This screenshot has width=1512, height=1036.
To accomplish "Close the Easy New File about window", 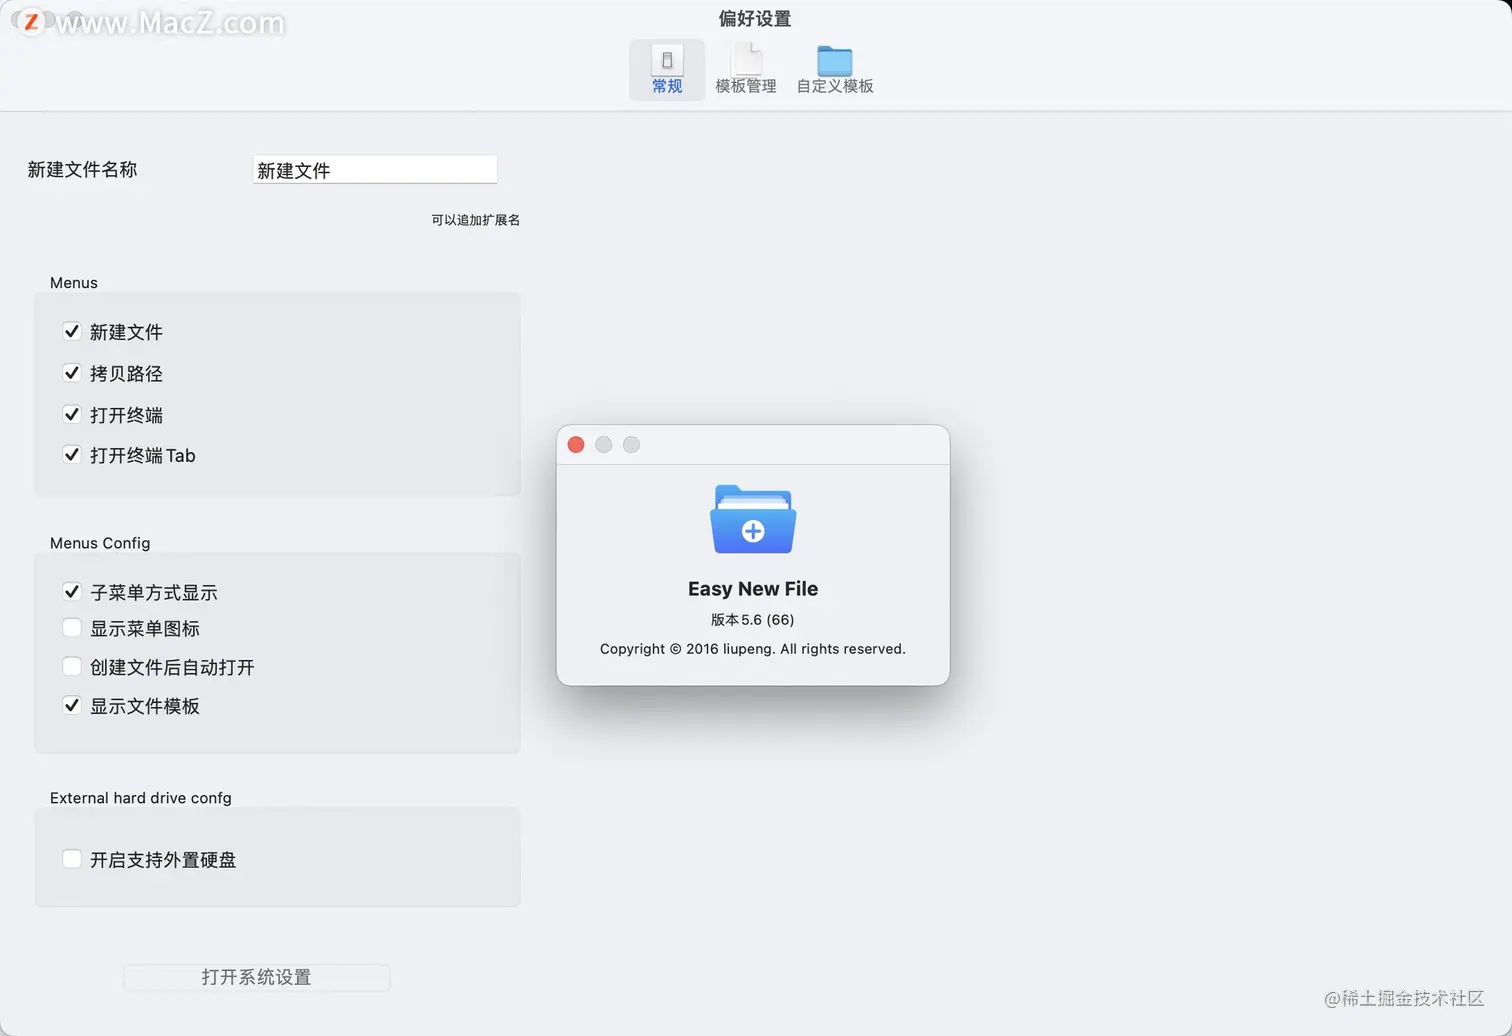I will [576, 445].
